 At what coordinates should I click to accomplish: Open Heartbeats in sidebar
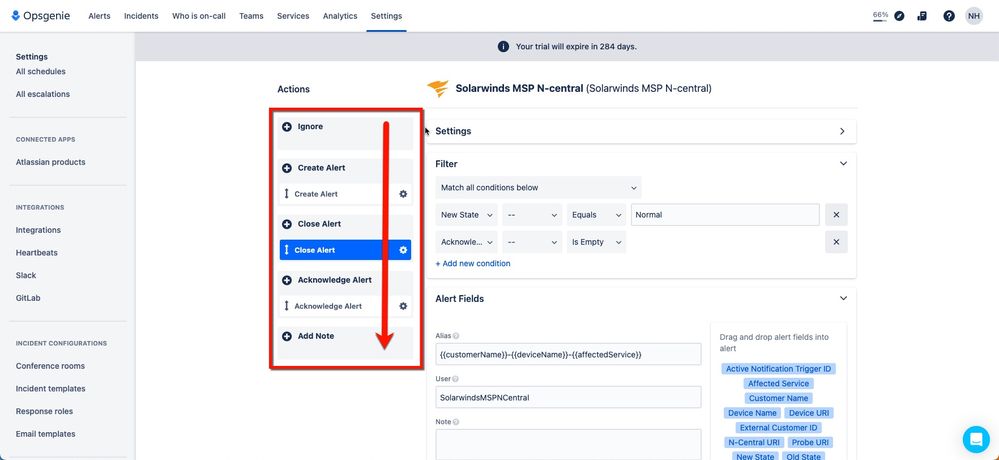point(36,253)
